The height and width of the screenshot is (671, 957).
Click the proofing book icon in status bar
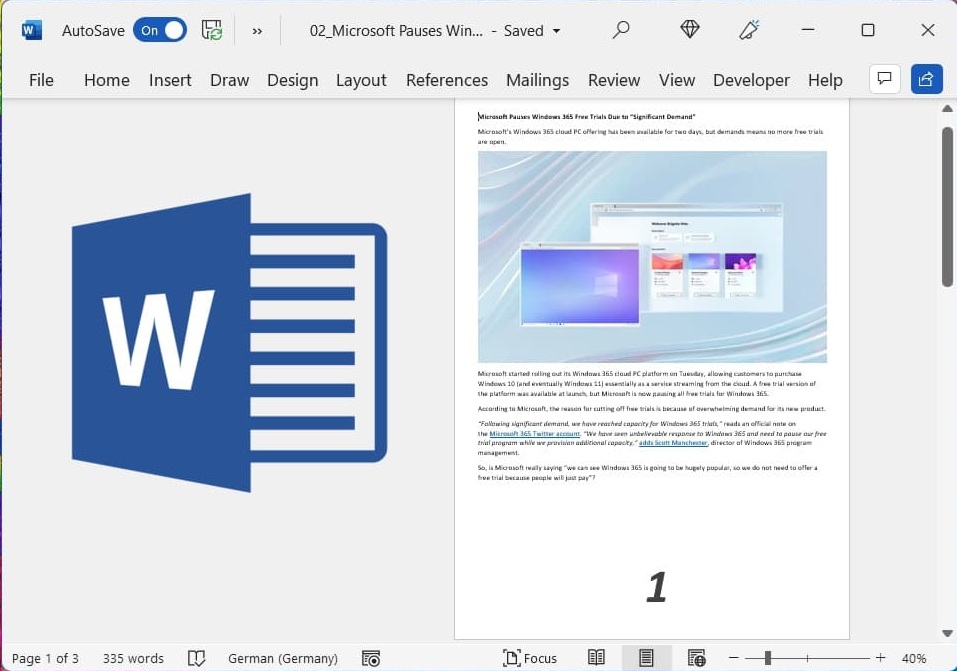click(196, 658)
